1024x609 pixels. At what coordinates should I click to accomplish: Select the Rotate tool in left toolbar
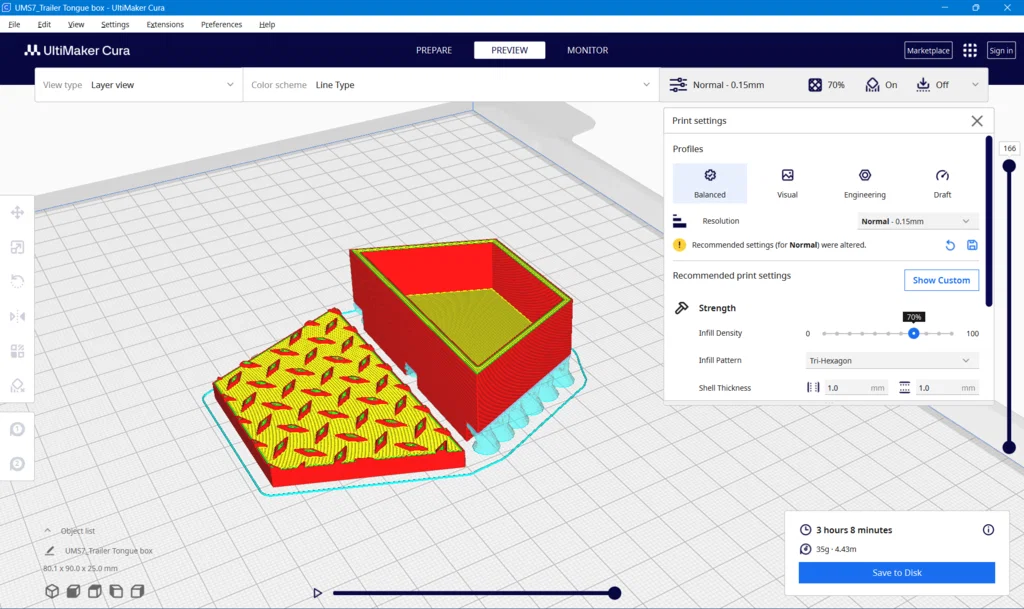[18, 281]
